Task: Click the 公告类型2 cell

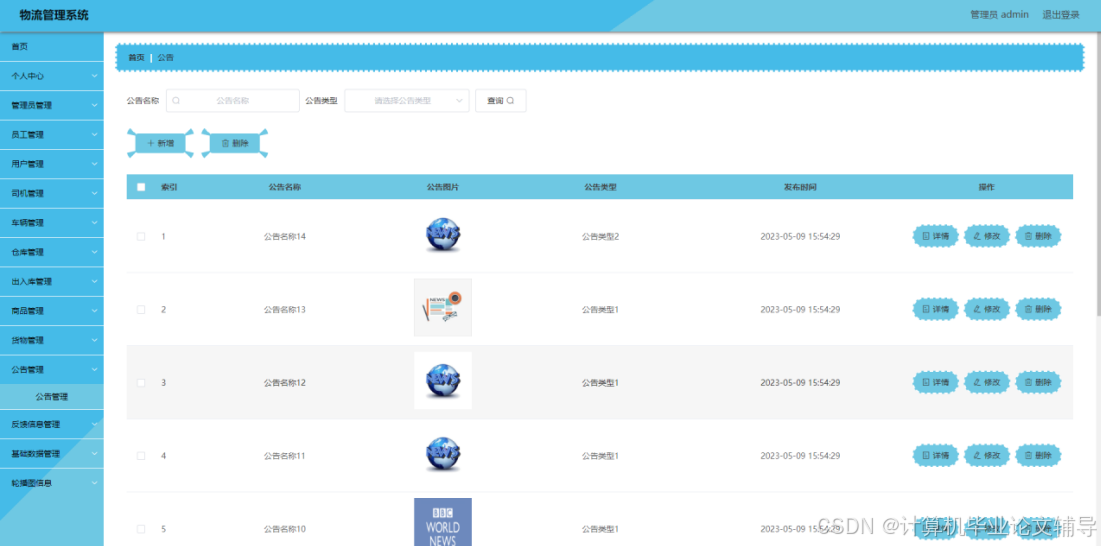Action: 600,237
